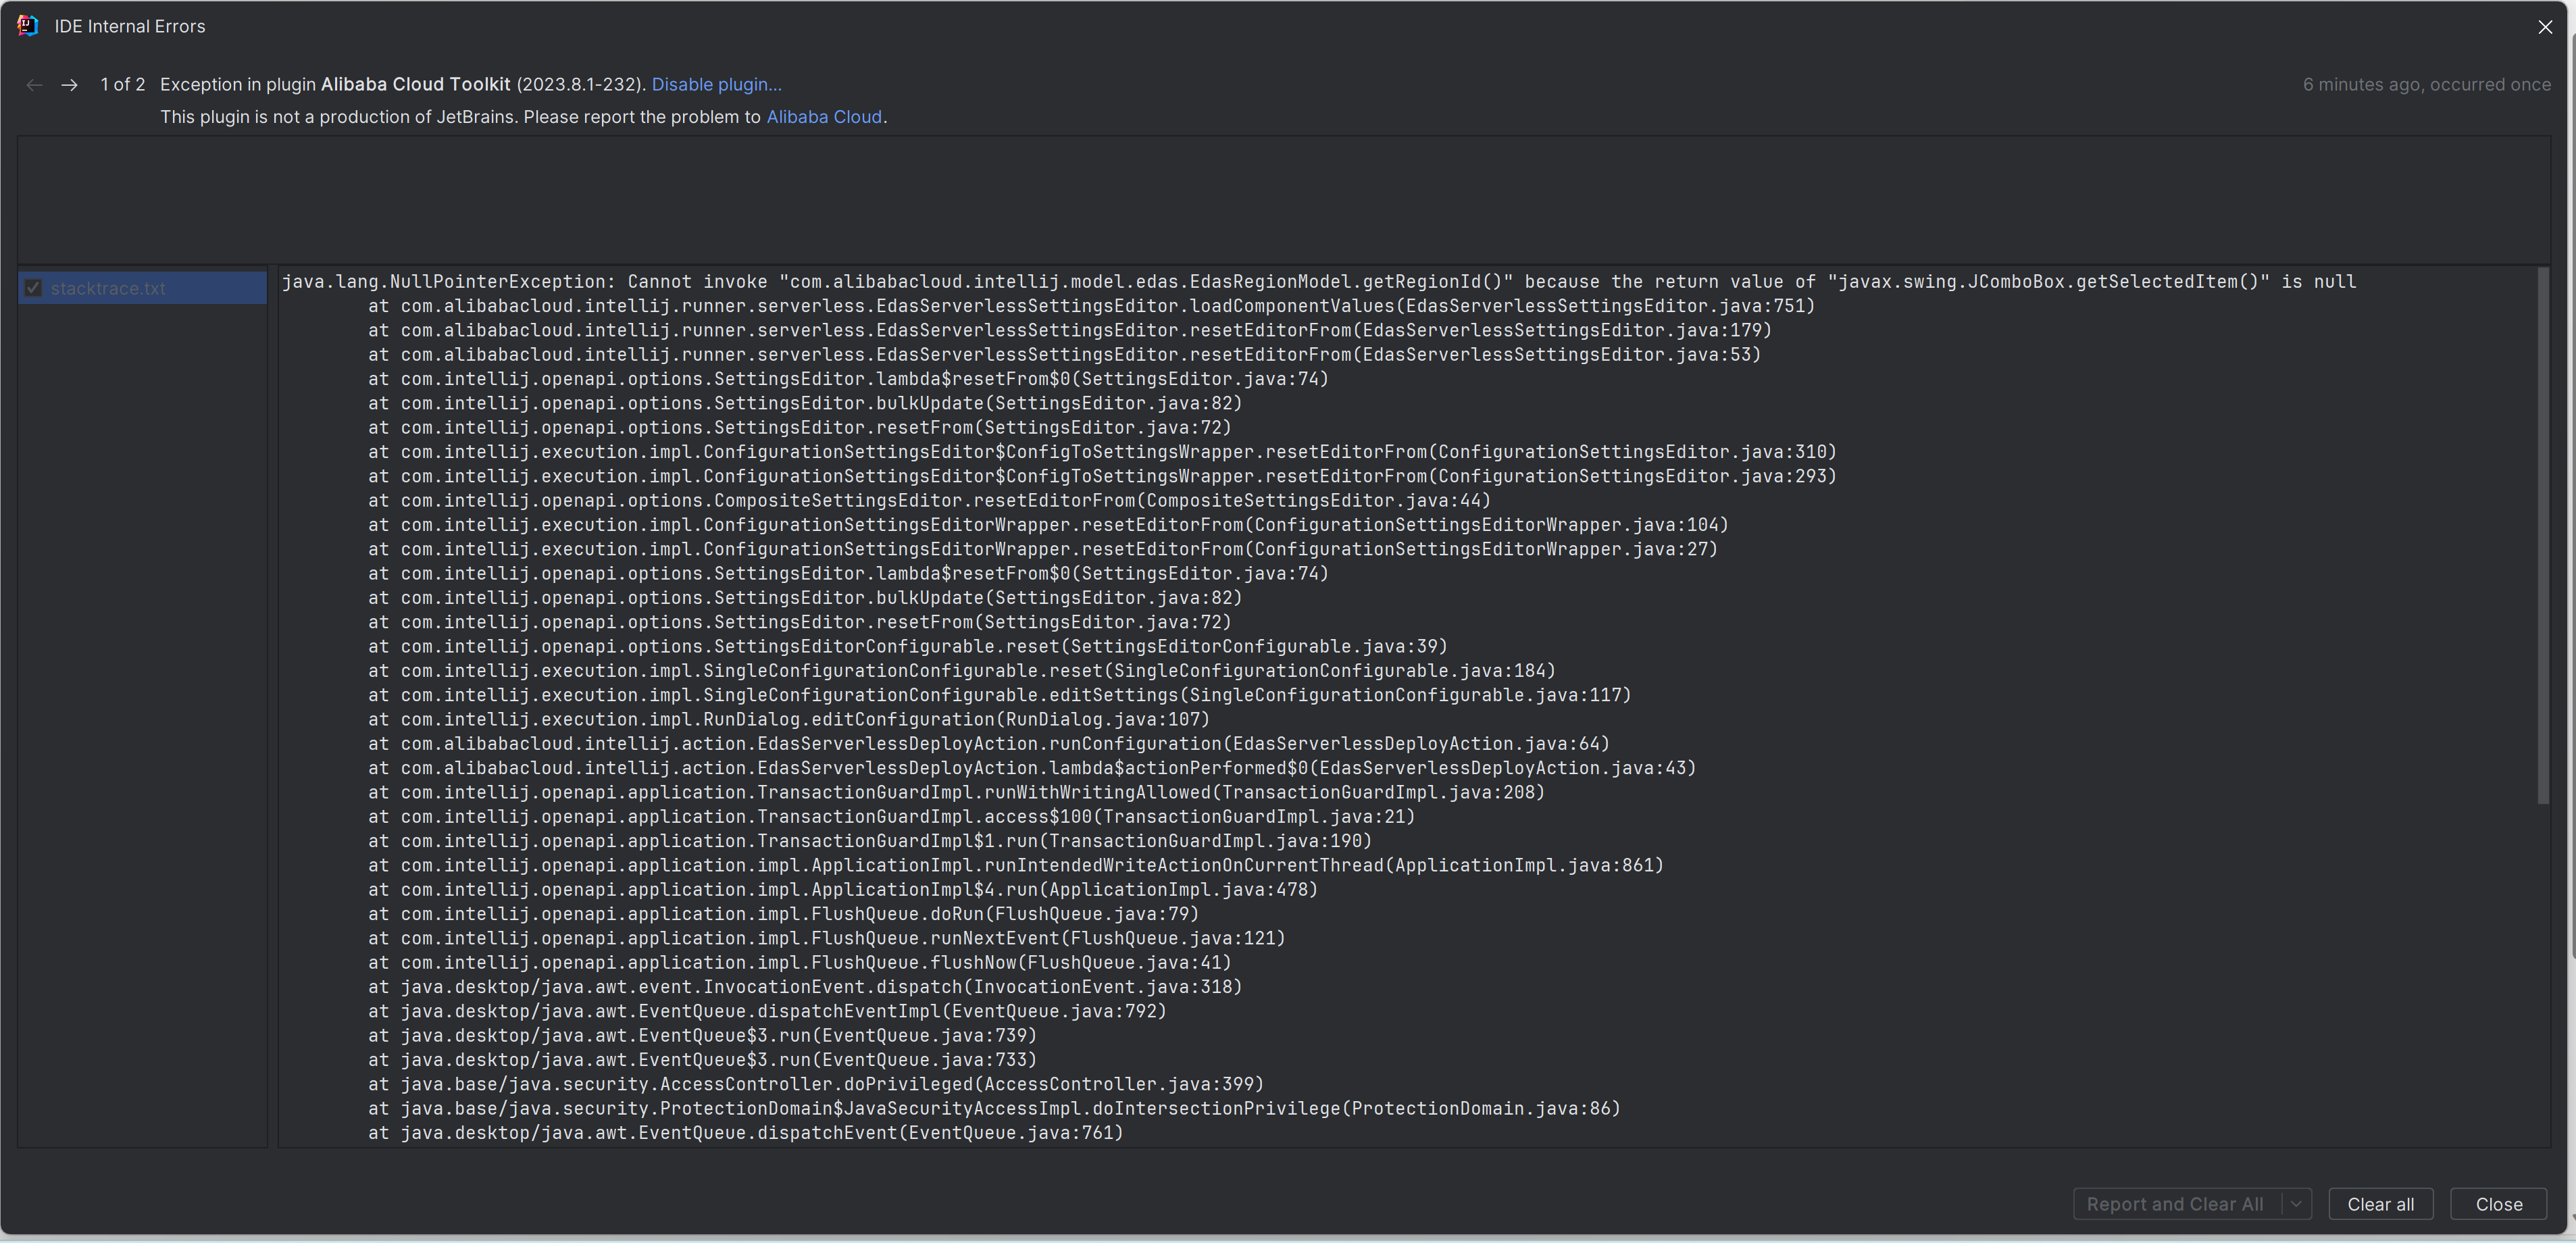Click the '1 of 2' error counter

tap(122, 85)
